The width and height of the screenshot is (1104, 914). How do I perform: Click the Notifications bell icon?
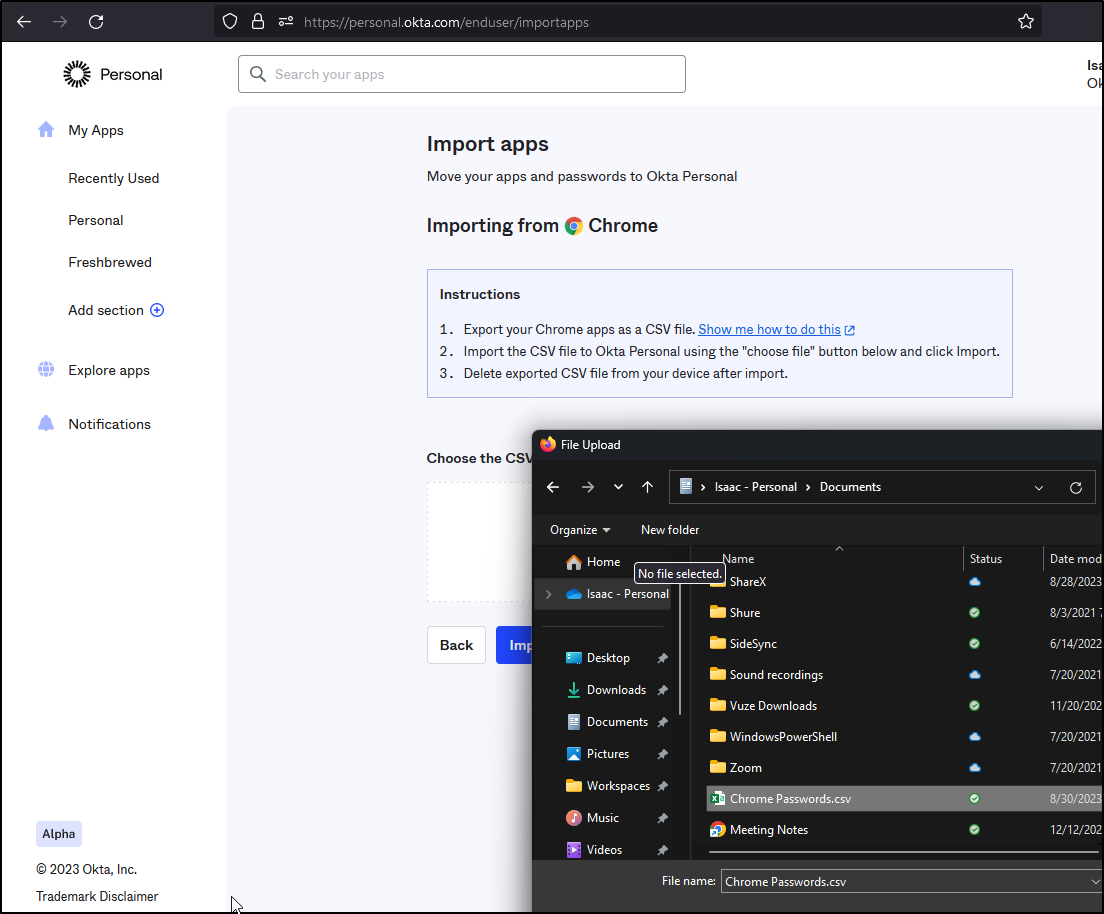(46, 423)
